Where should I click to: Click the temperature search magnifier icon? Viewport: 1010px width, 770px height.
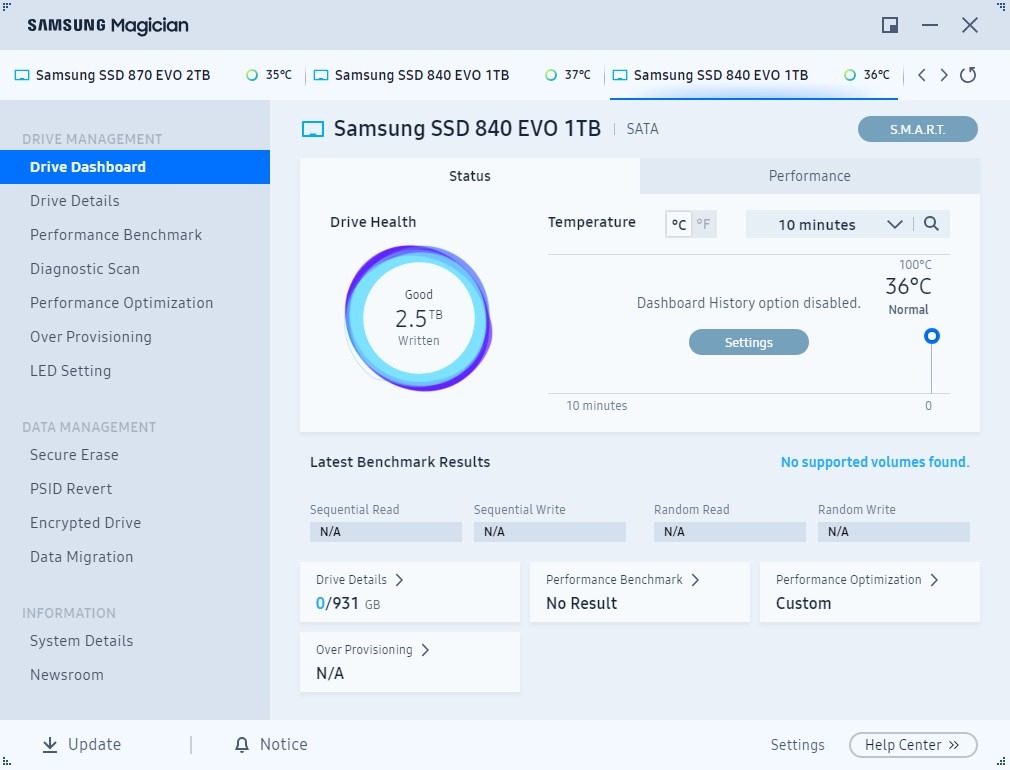931,224
